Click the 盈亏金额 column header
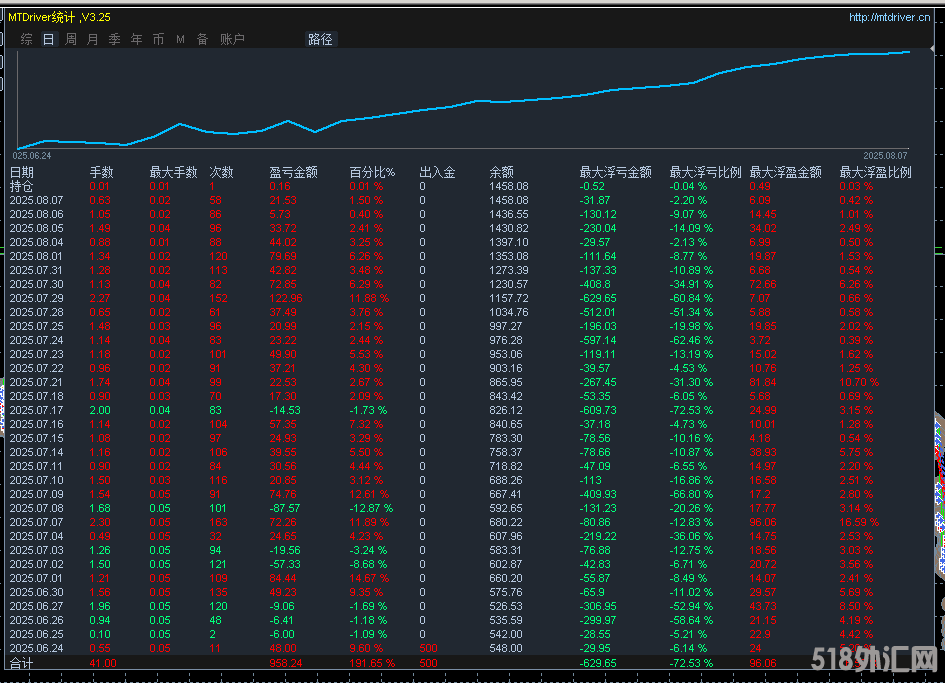945x683 pixels. click(x=293, y=172)
